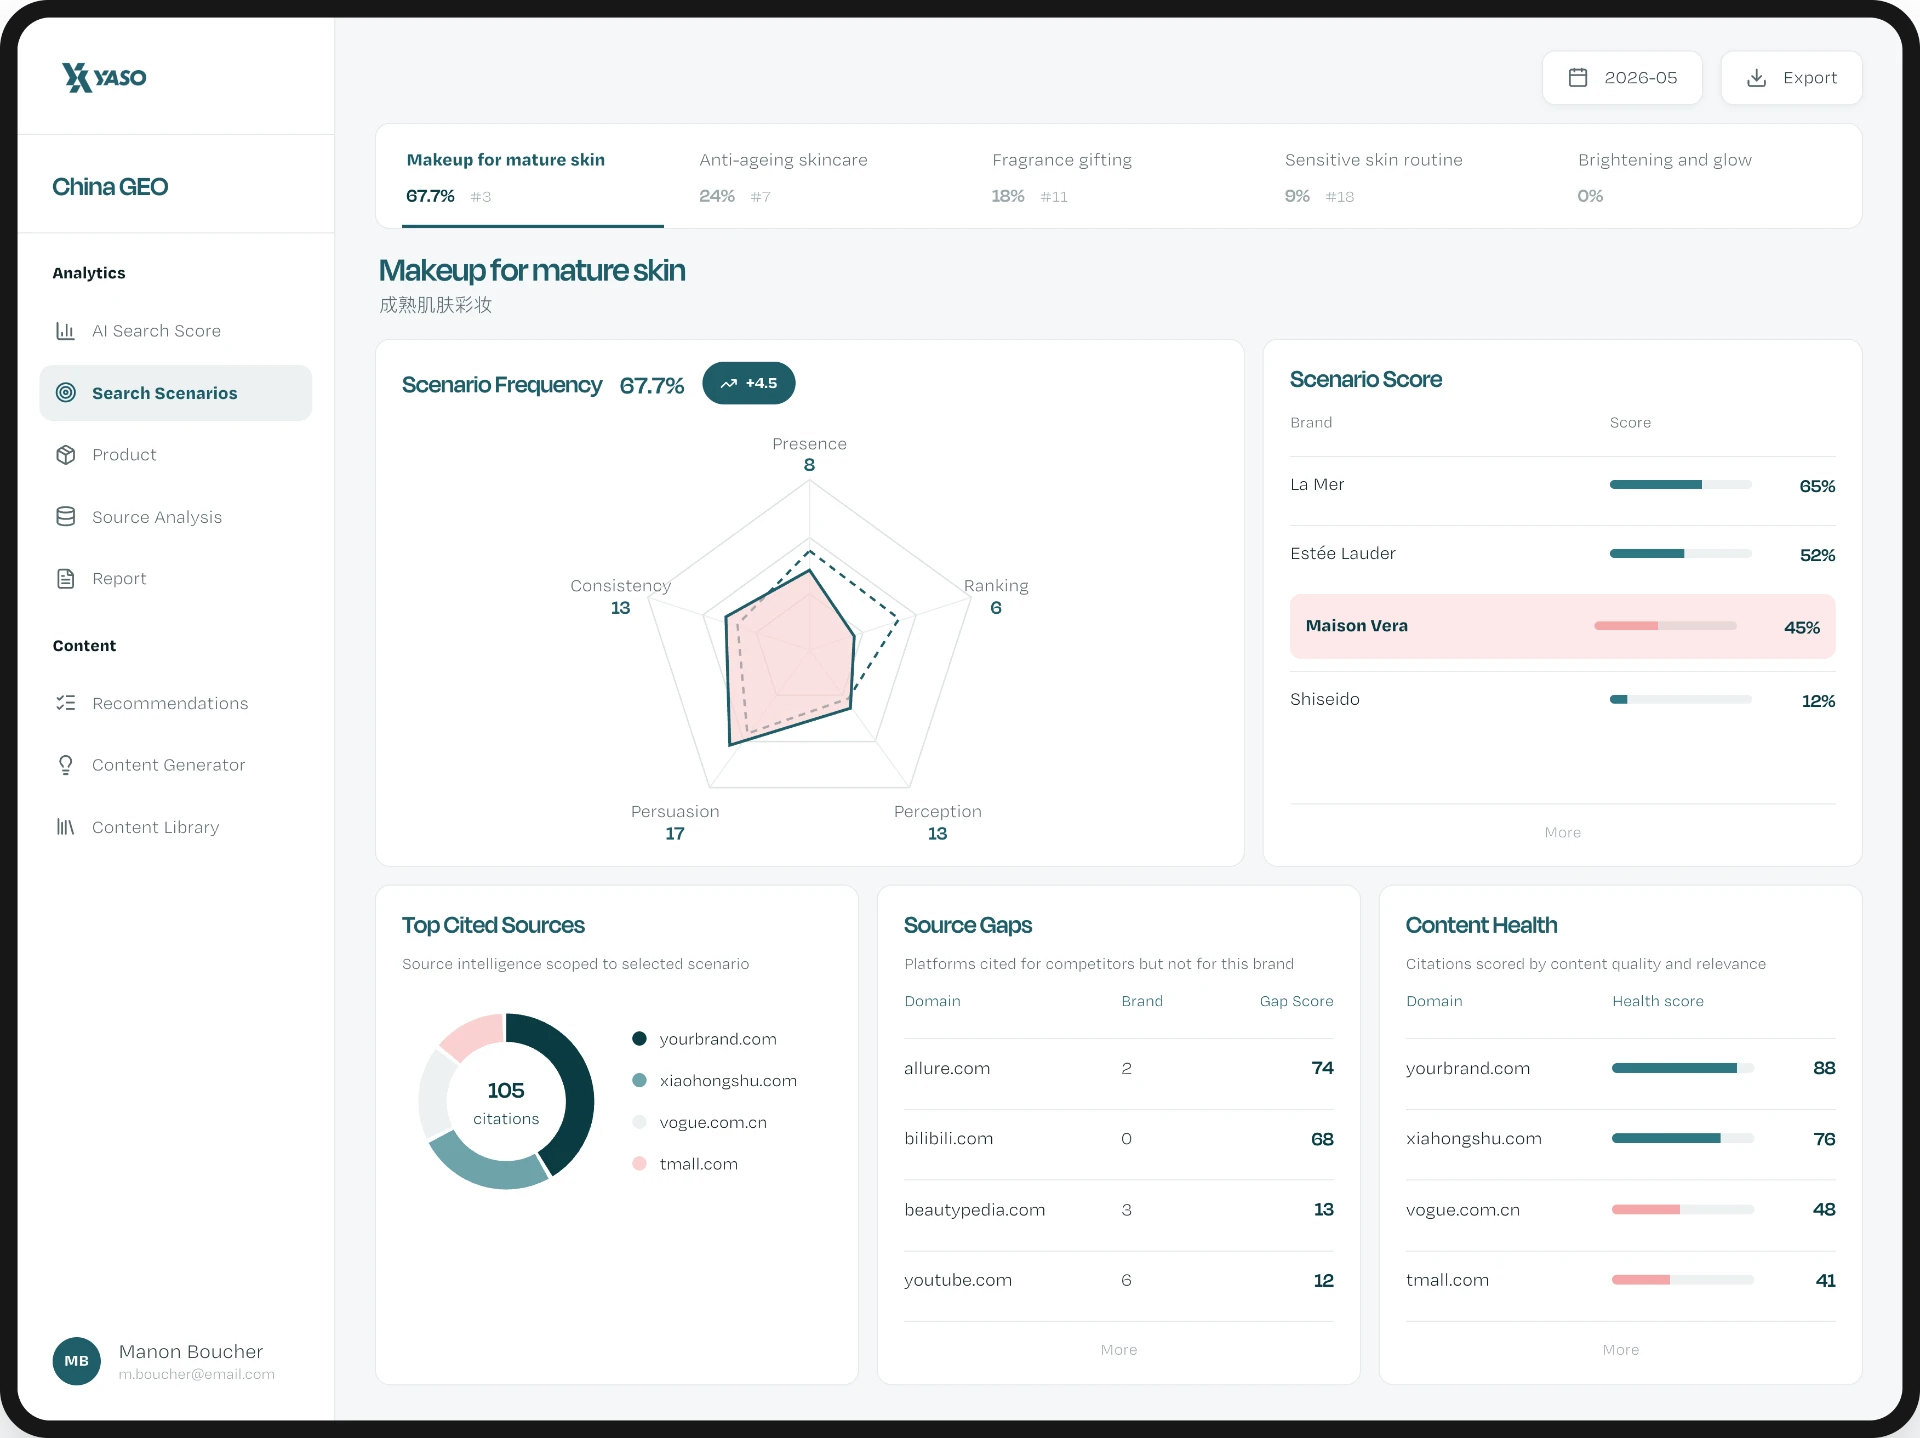The width and height of the screenshot is (1920, 1438).
Task: Click the Report document icon
Action: (x=66, y=579)
